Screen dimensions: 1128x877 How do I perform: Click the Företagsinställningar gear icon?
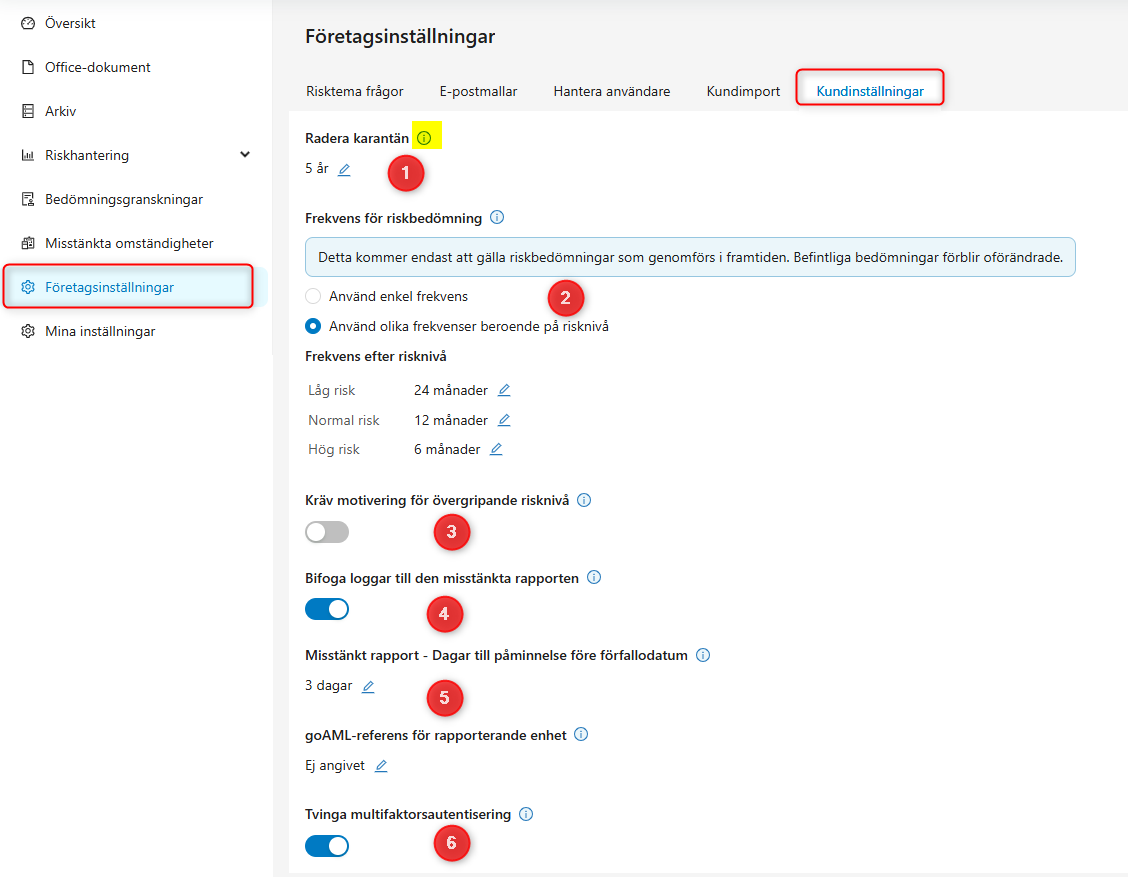click(x=28, y=287)
